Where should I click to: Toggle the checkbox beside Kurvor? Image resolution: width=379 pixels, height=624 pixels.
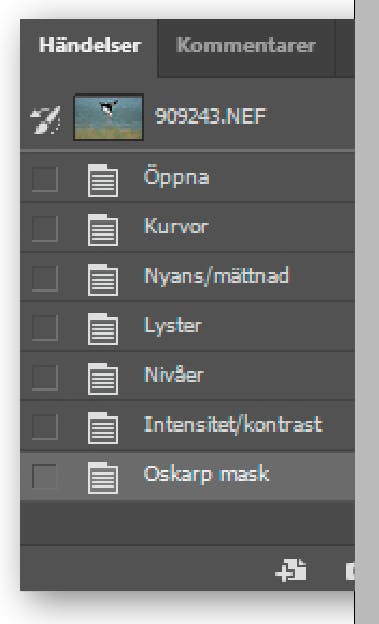[x=45, y=229]
